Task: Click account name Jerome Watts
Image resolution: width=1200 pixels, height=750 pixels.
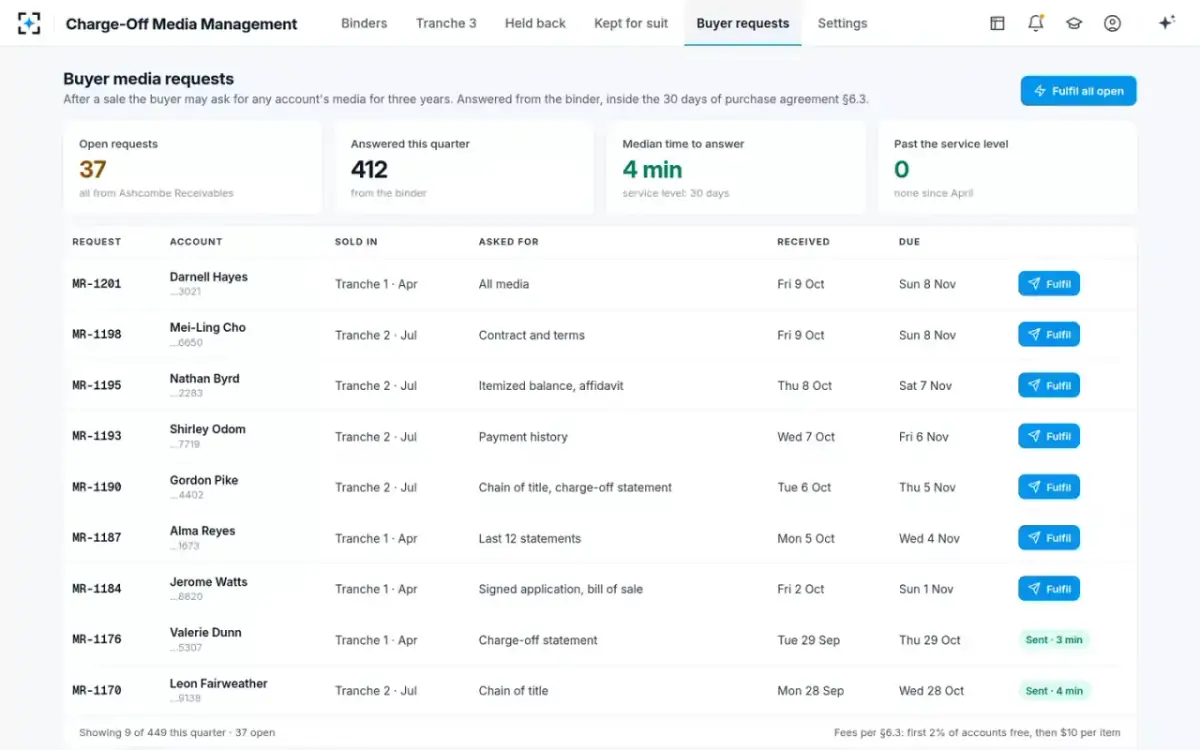Action: point(209,582)
